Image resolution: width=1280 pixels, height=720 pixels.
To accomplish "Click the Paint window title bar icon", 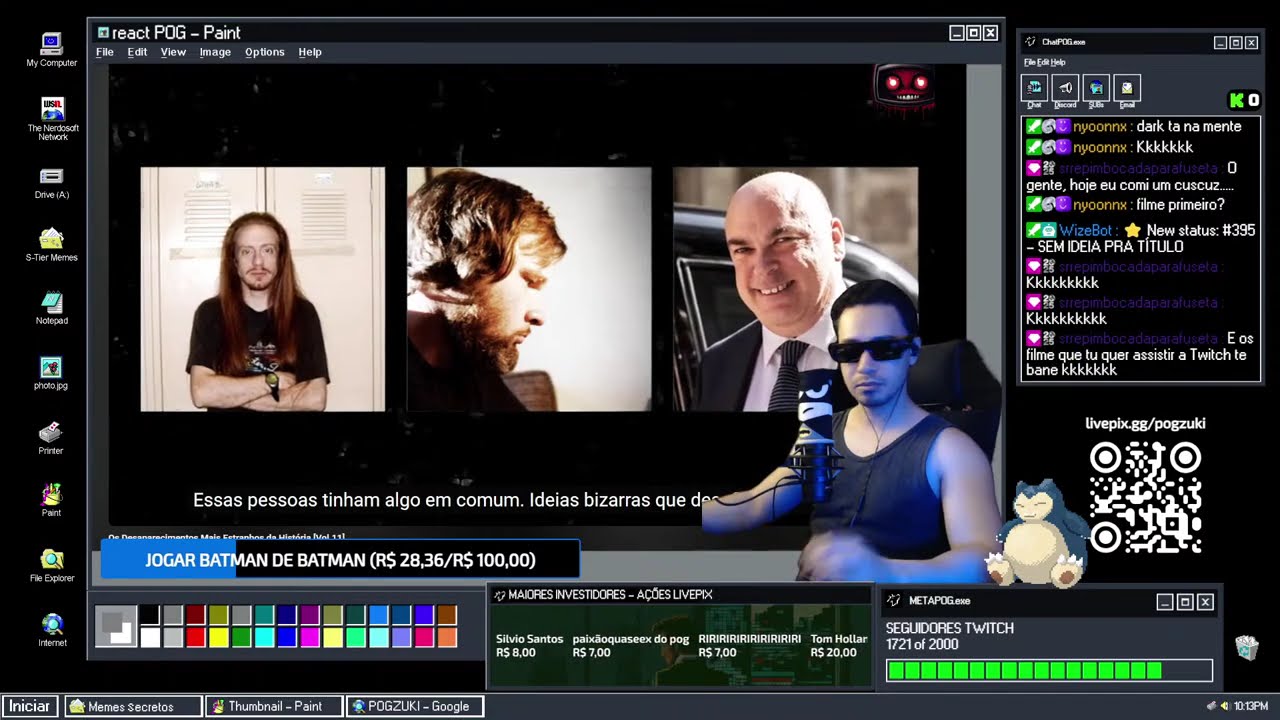I will [103, 33].
